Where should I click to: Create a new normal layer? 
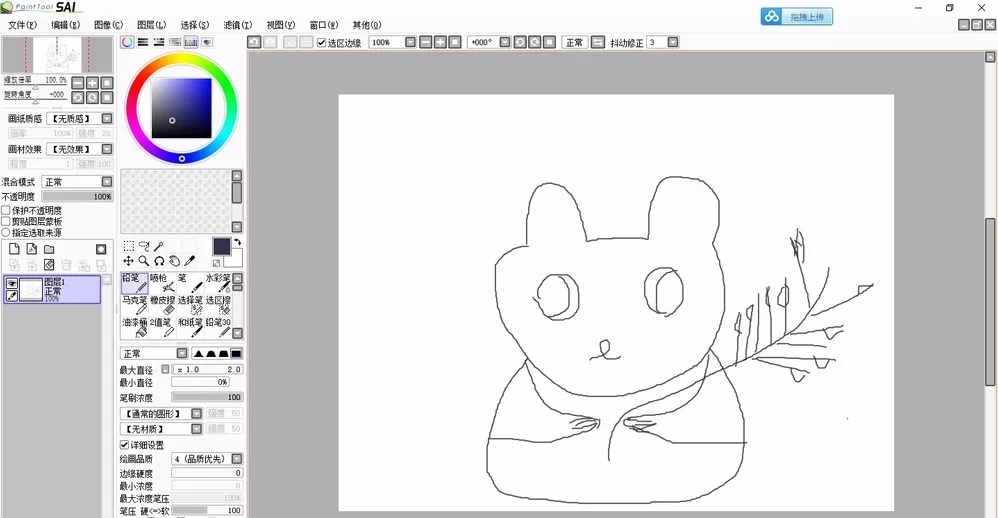pyautogui.click(x=14, y=249)
